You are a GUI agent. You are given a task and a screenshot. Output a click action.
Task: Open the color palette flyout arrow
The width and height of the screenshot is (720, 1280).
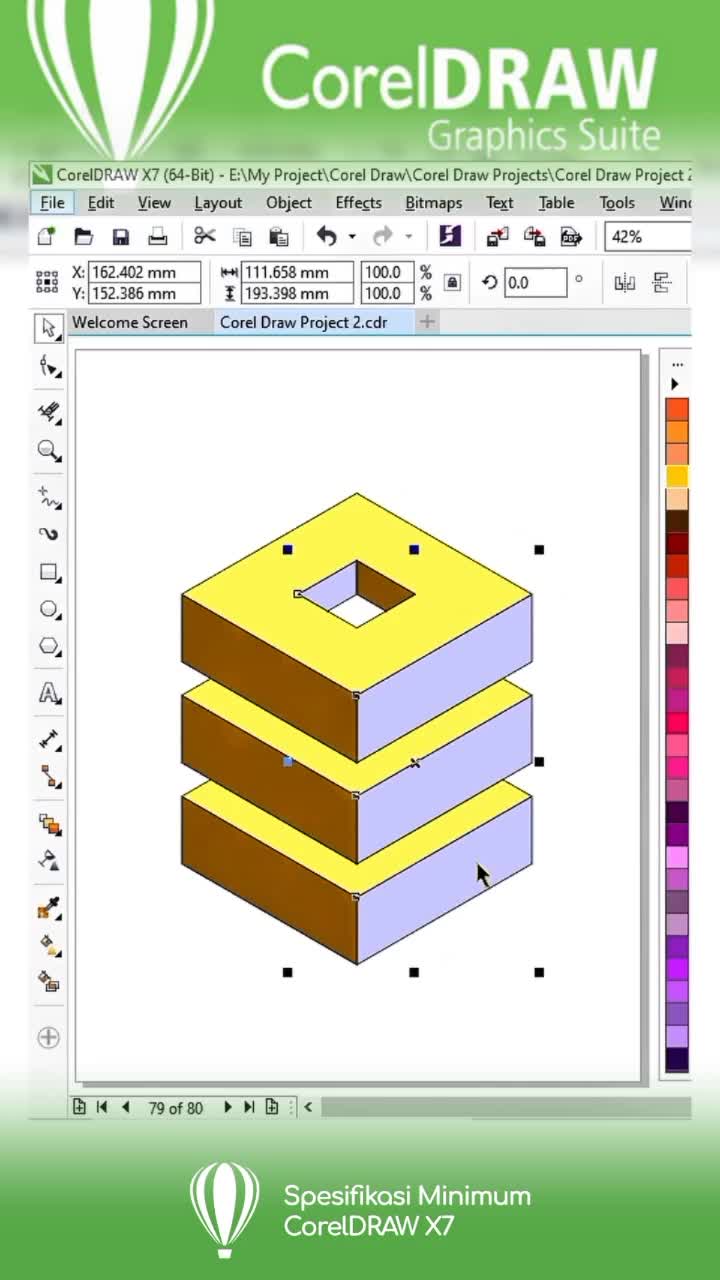coord(676,384)
